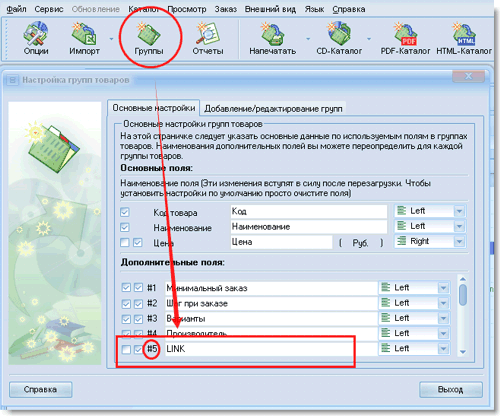Toggle the Код товара checkbox
The height and width of the screenshot is (416, 500).
coord(125,212)
